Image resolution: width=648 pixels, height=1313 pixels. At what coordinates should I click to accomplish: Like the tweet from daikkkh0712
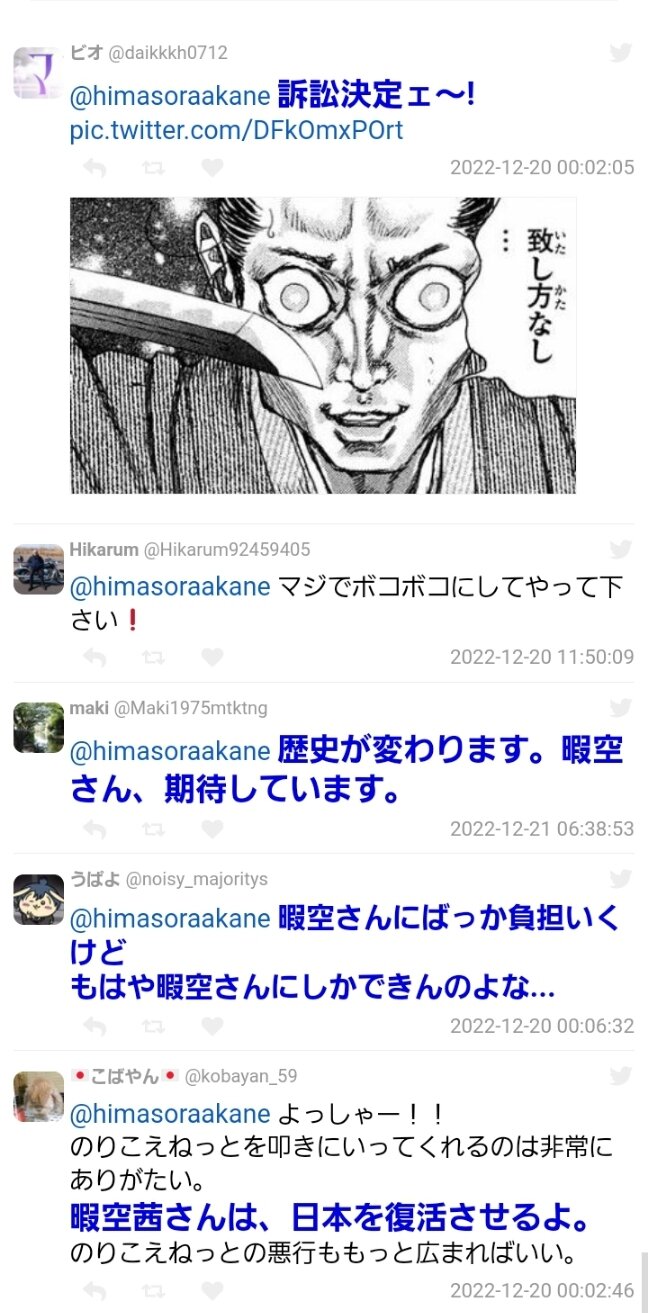[212, 168]
